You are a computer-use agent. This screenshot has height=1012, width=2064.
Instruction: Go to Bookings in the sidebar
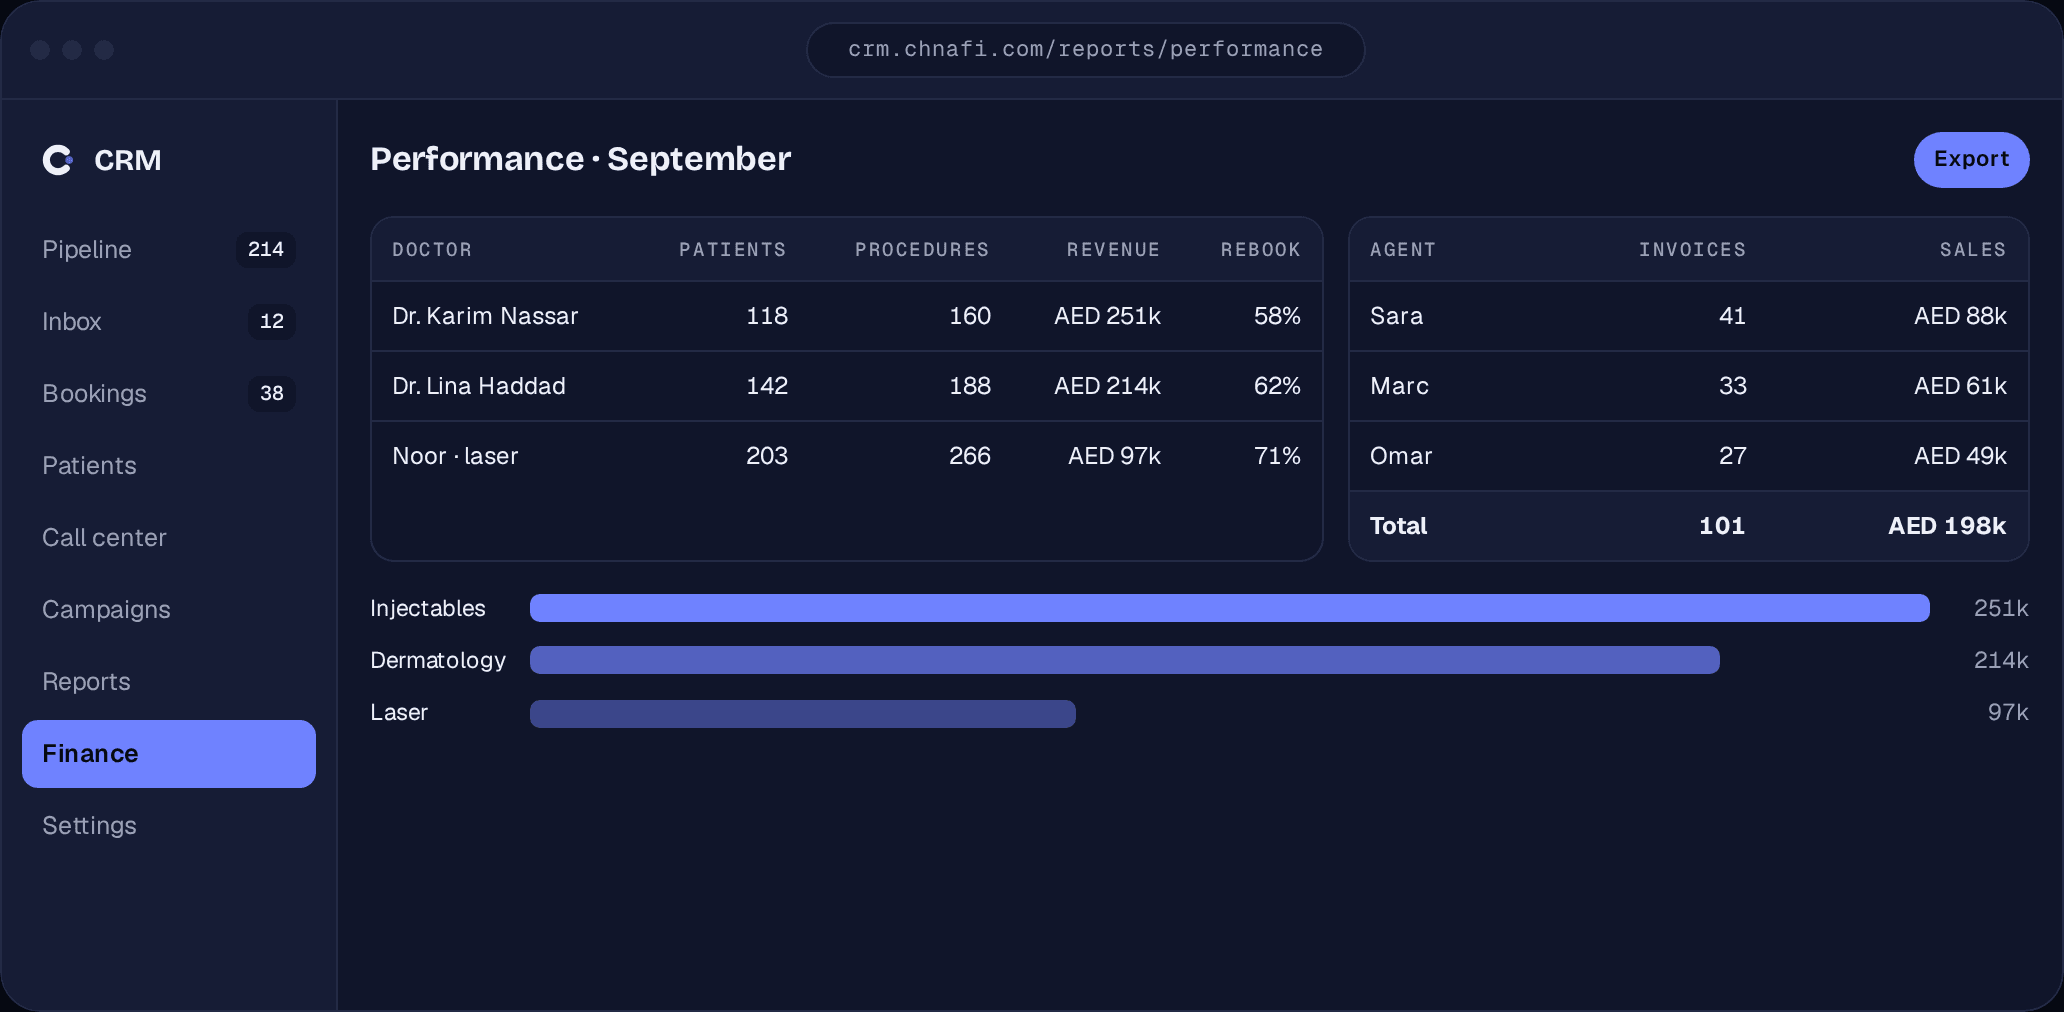point(168,394)
